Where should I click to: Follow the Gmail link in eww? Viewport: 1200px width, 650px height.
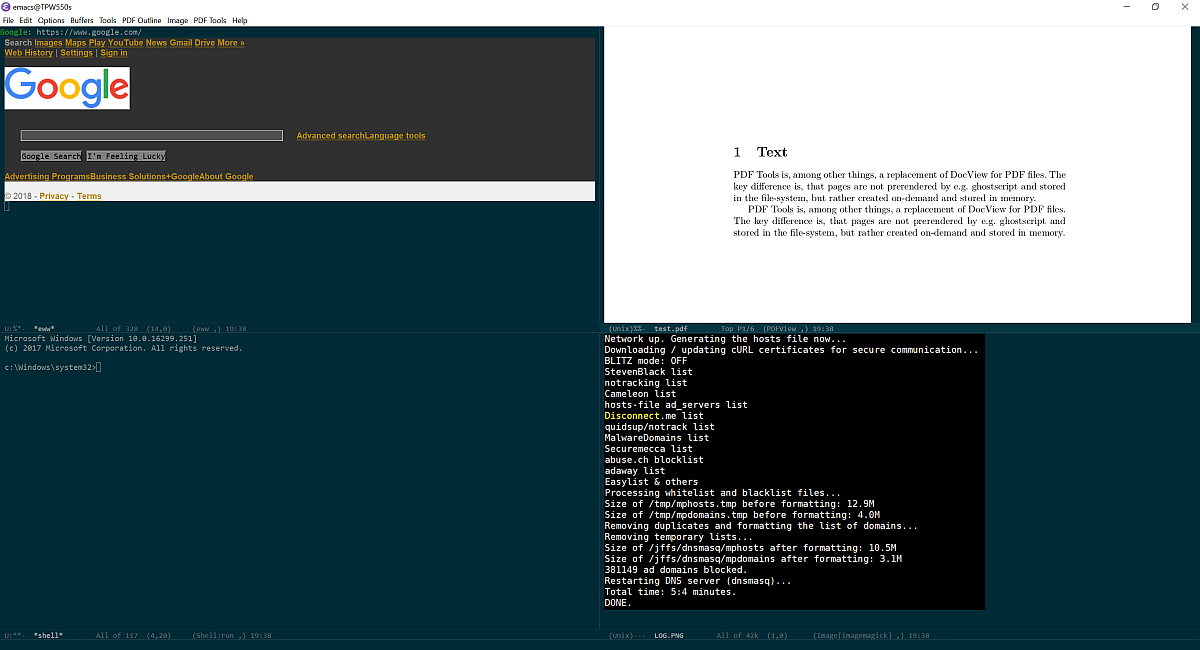click(181, 43)
